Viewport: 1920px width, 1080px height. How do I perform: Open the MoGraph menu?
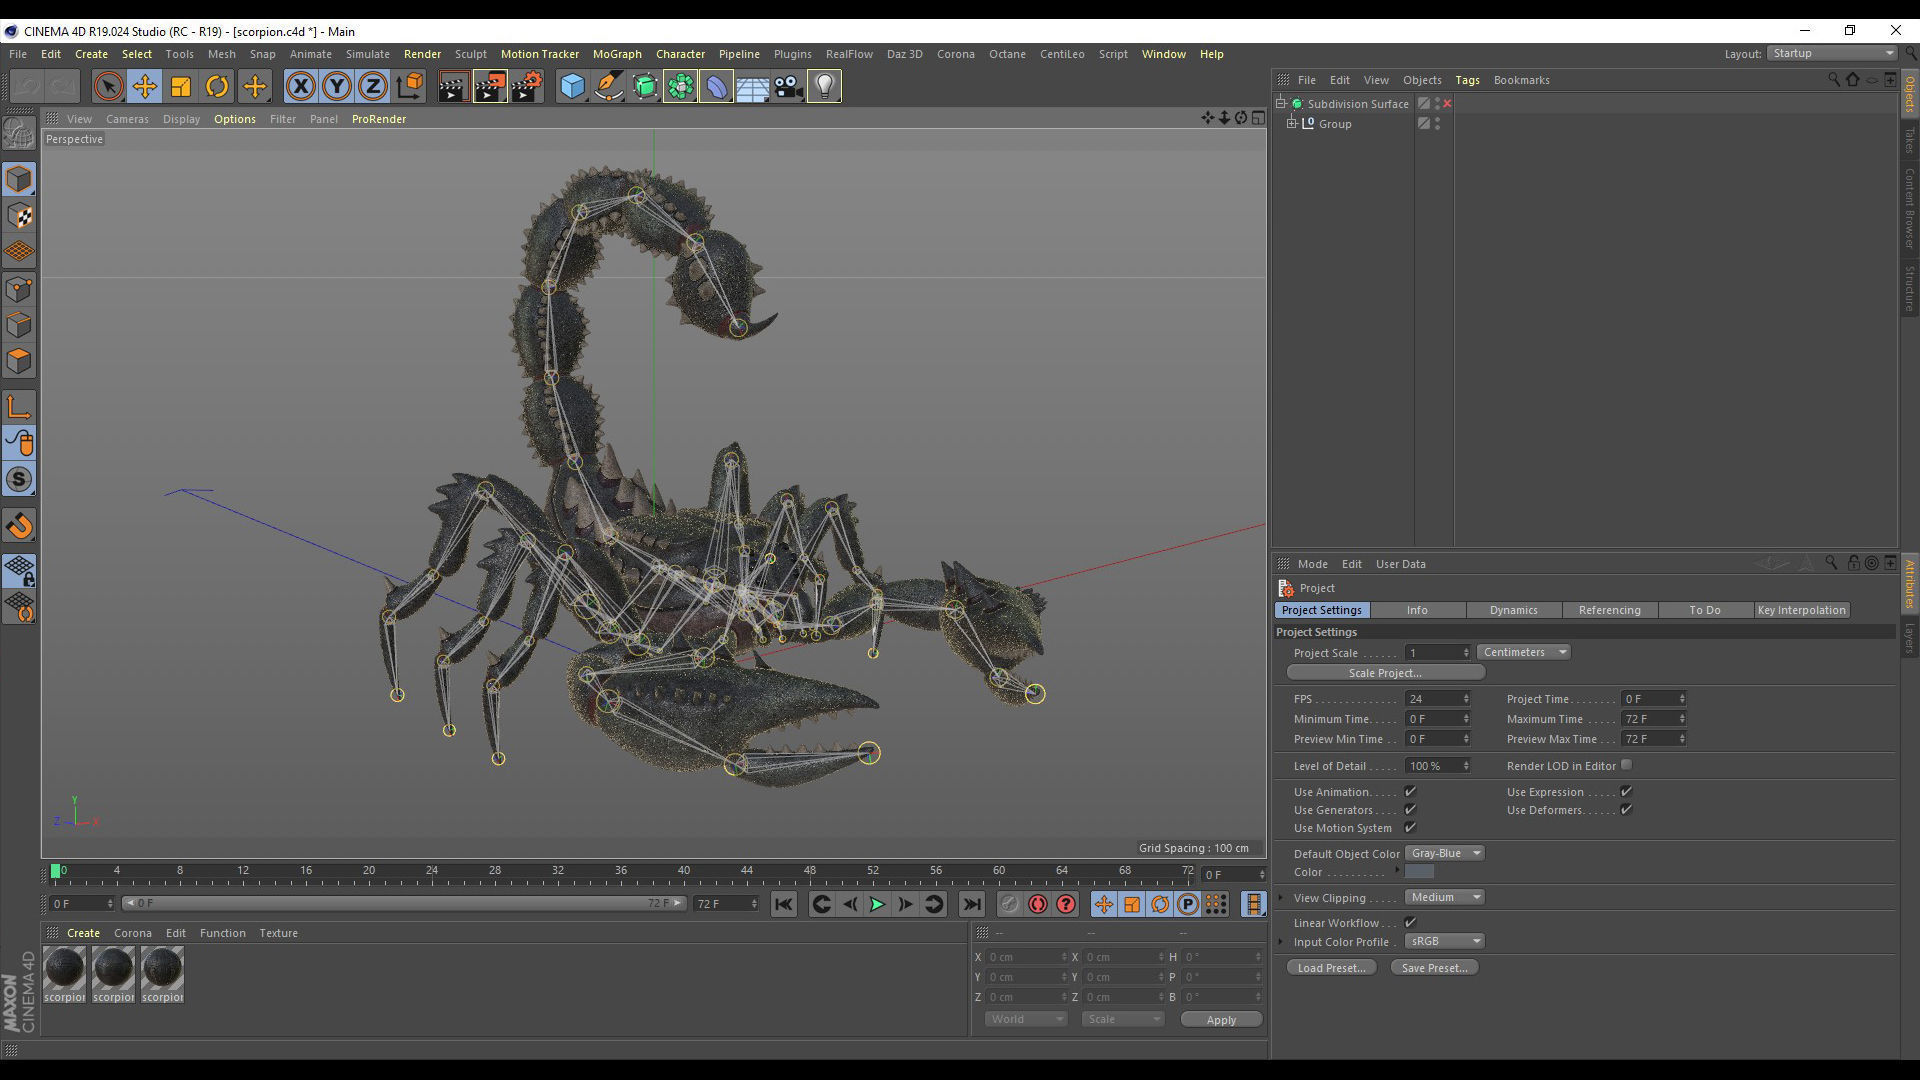click(617, 54)
